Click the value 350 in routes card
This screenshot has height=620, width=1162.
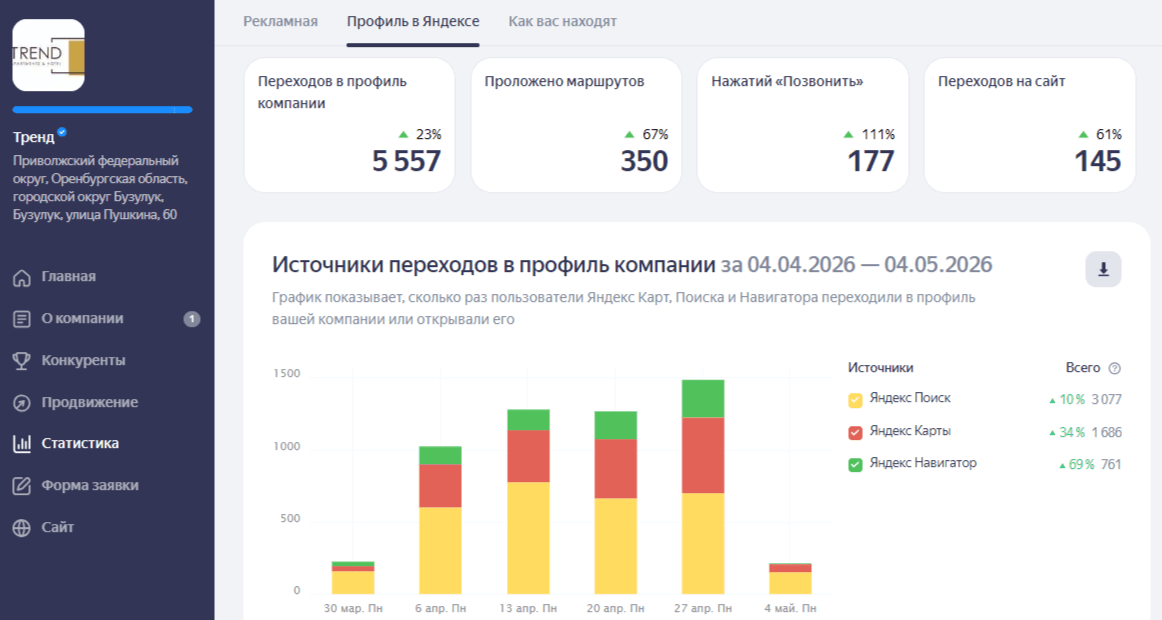tap(644, 161)
